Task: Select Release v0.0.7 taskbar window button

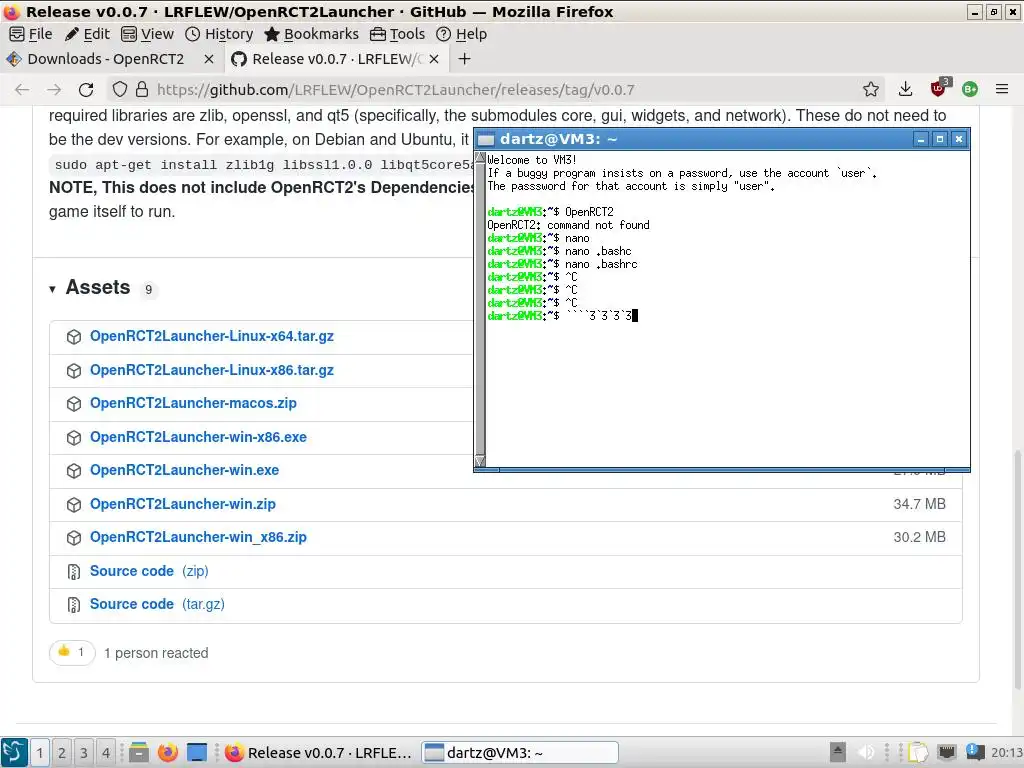Action: pos(319,753)
